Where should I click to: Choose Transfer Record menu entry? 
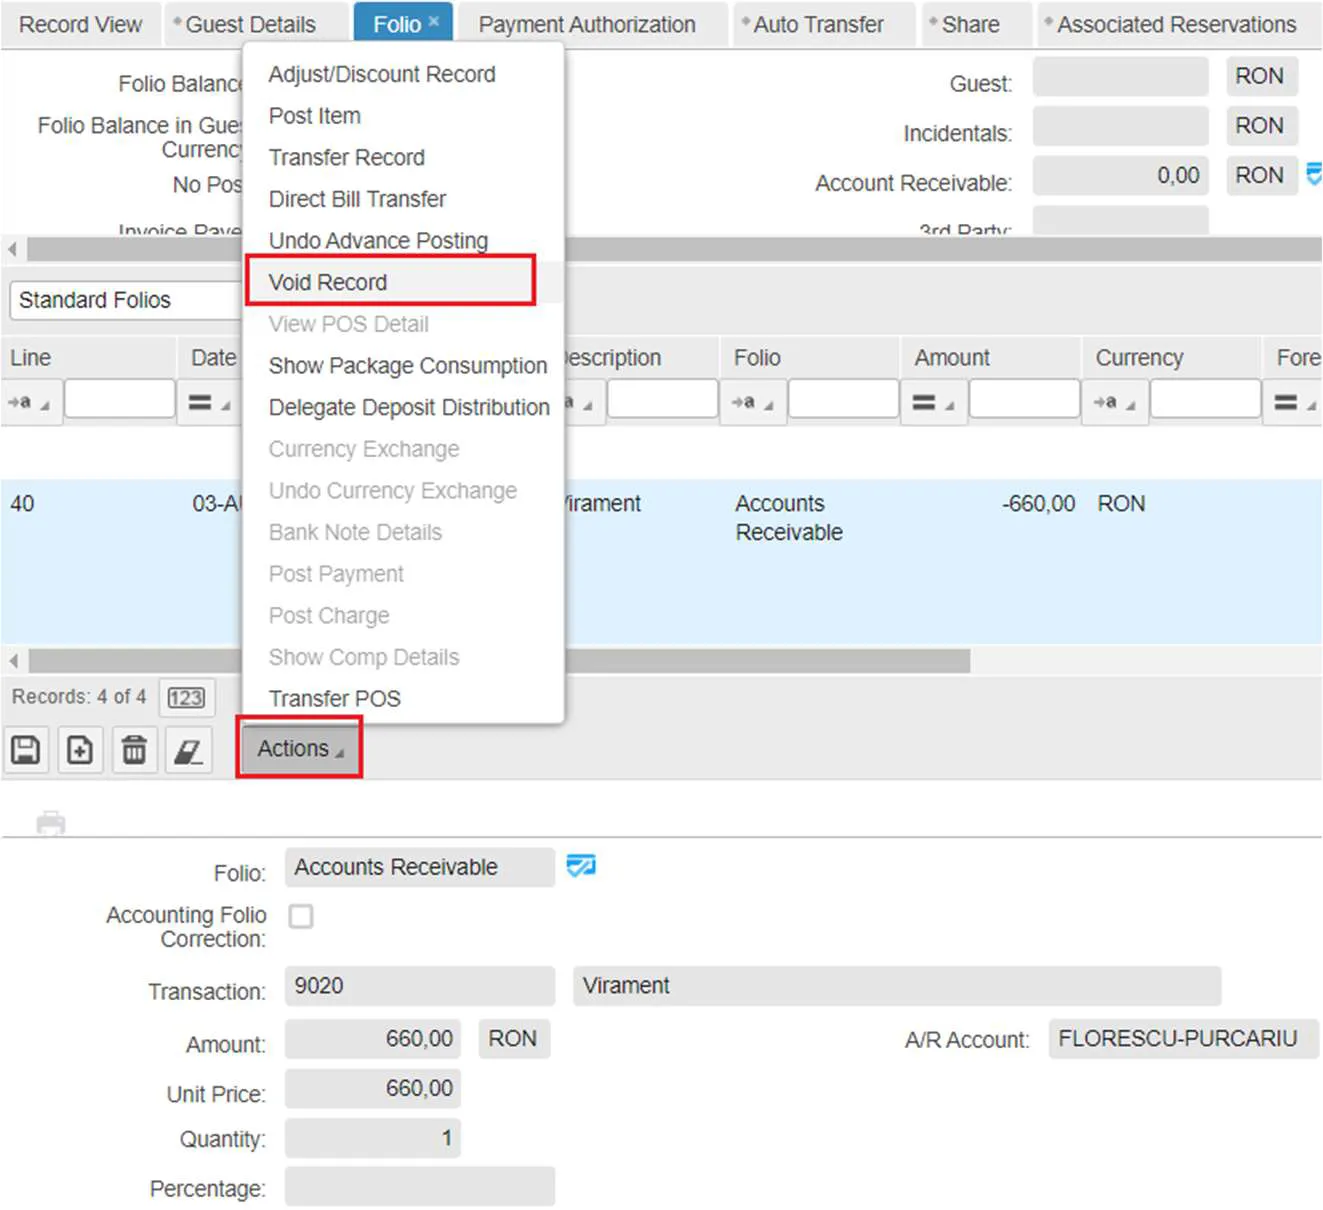pos(347,158)
